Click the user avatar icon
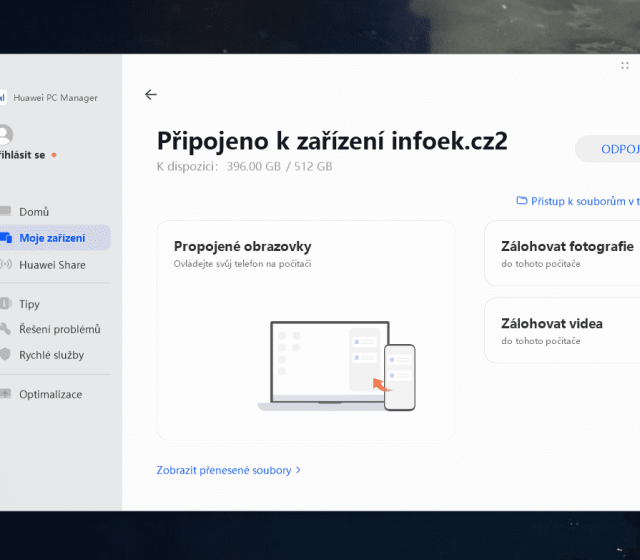This screenshot has width=640, height=560. click(5, 134)
